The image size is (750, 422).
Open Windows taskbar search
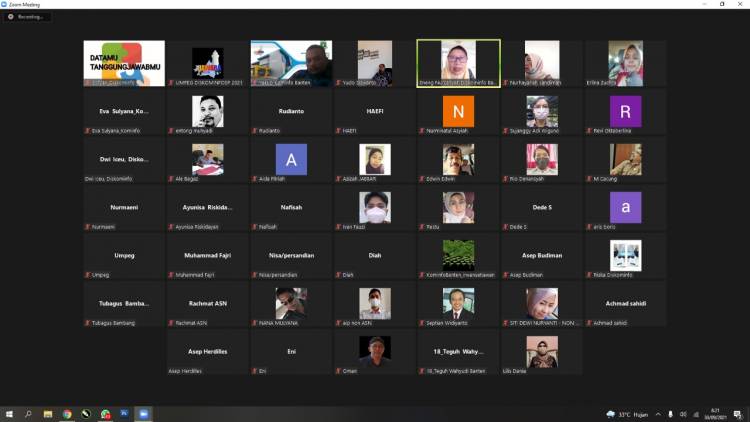click(x=28, y=414)
